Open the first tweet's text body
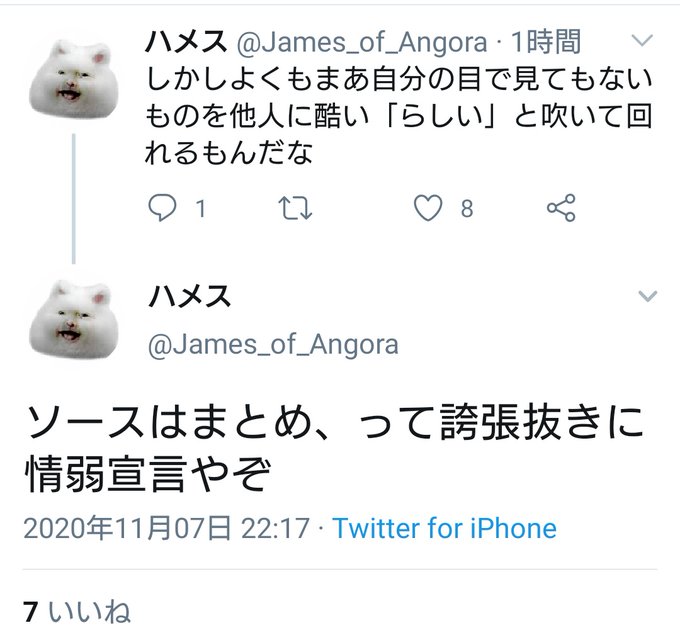The width and height of the screenshot is (680, 640). coord(399,116)
